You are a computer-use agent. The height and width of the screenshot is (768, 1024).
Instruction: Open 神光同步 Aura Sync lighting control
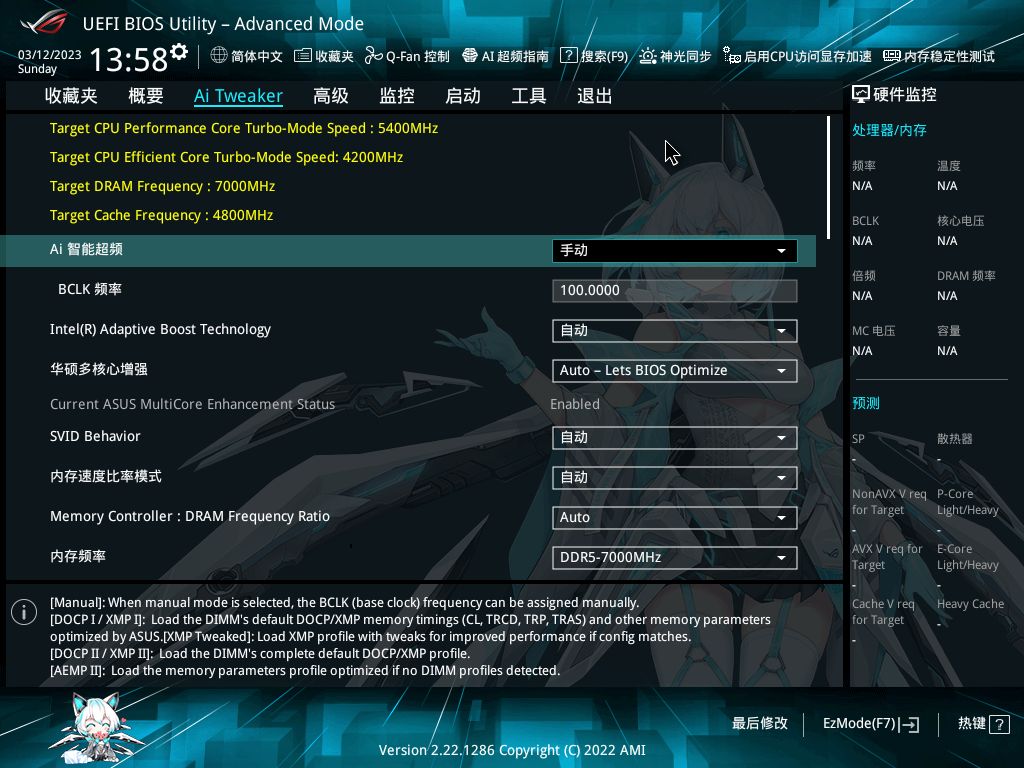(x=676, y=56)
